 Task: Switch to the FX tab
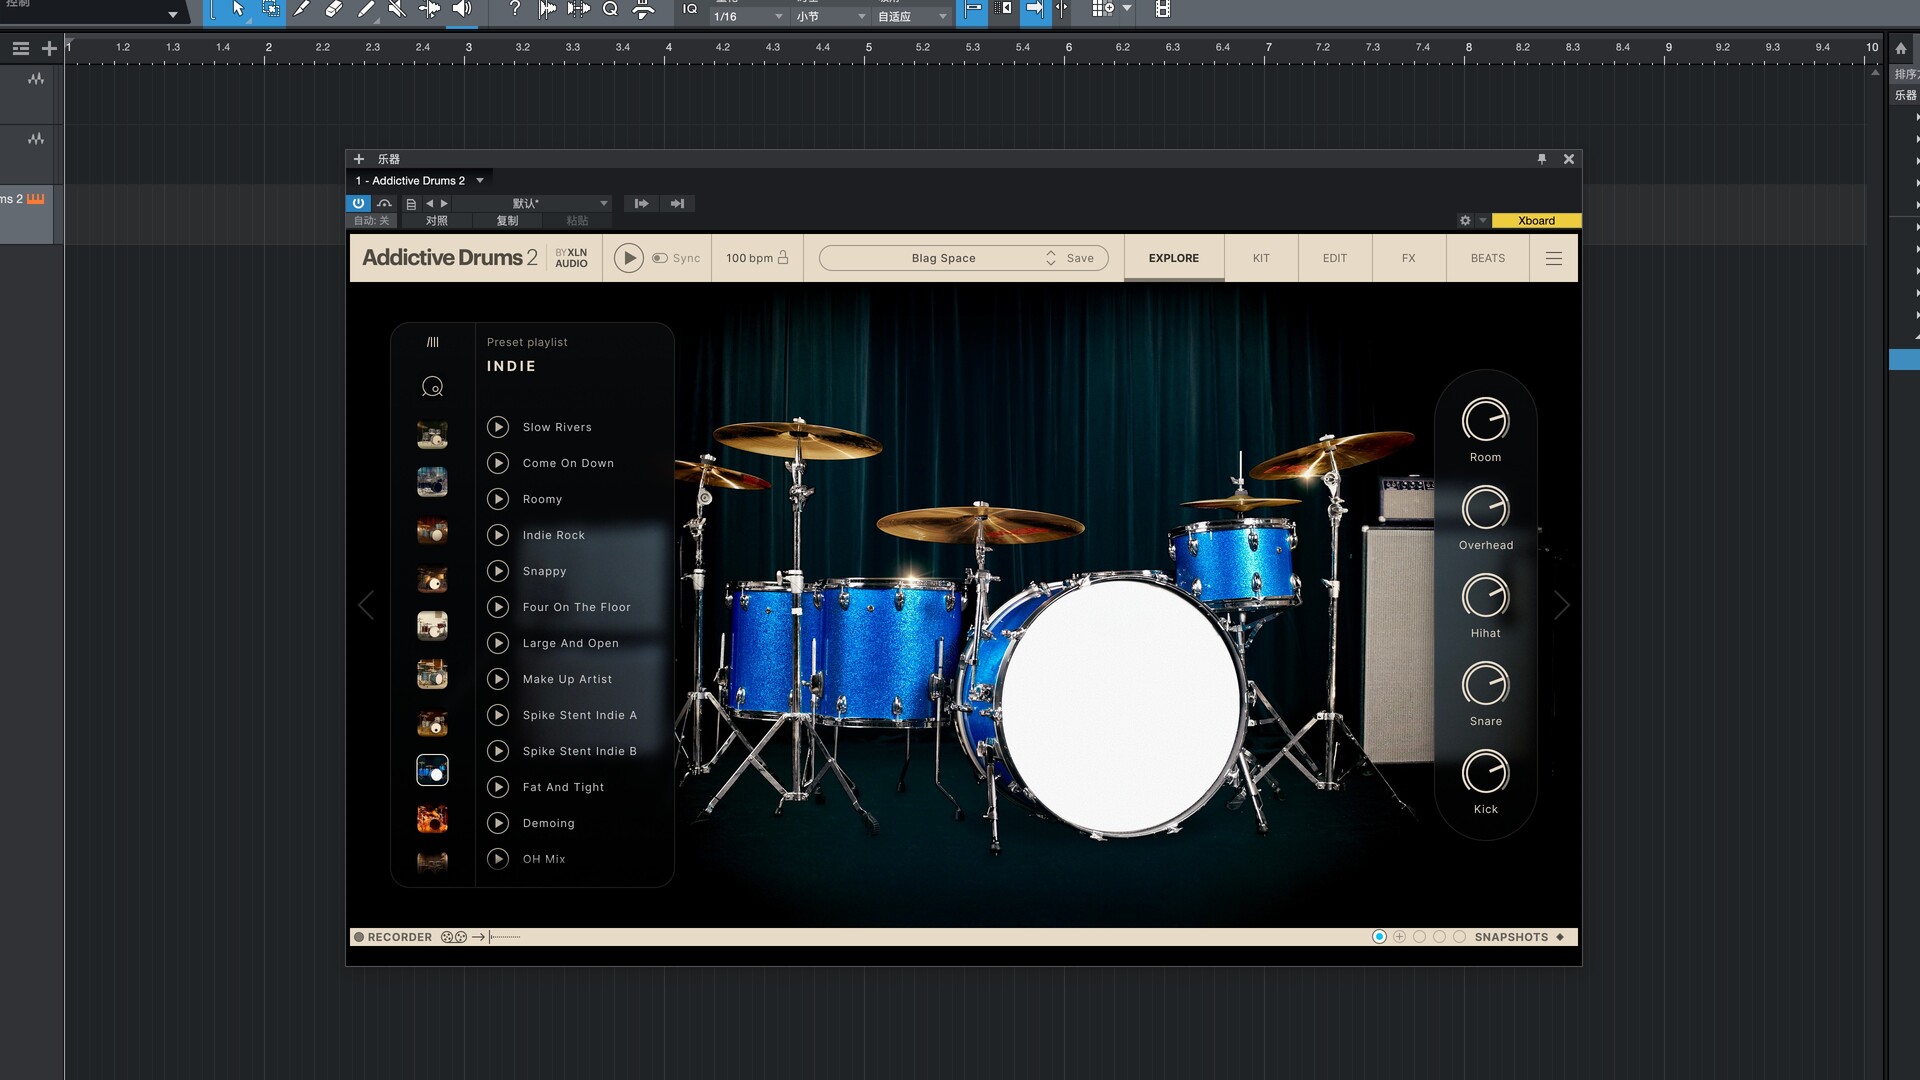point(1409,258)
